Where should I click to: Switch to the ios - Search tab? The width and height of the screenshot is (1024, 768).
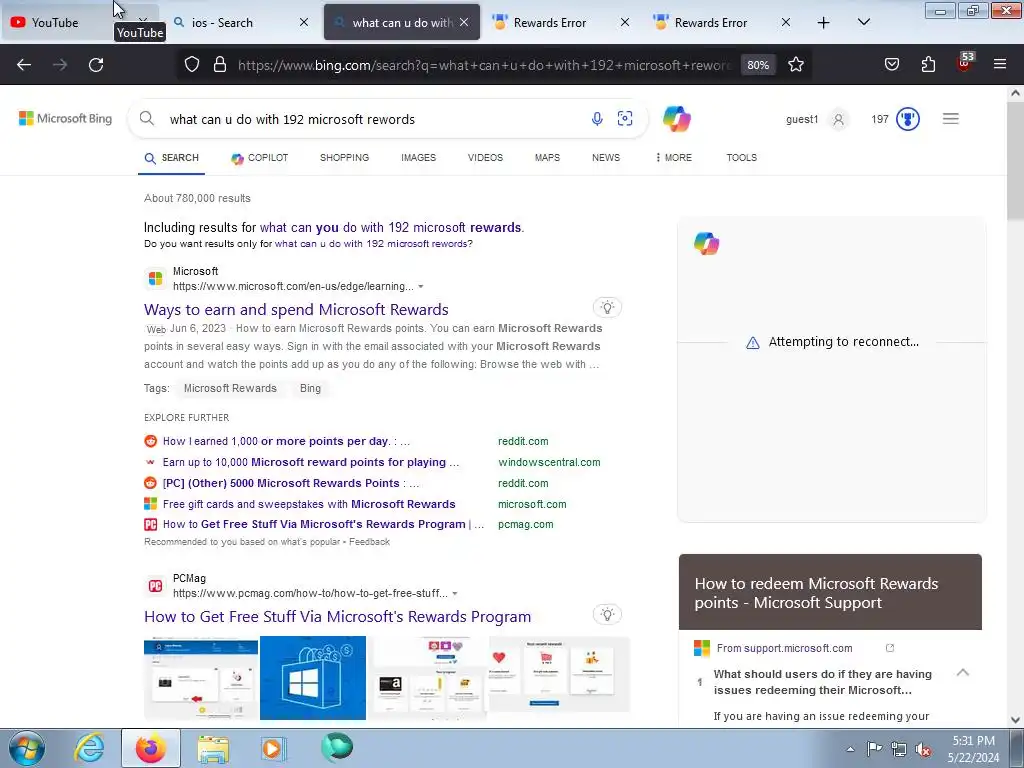click(x=222, y=22)
